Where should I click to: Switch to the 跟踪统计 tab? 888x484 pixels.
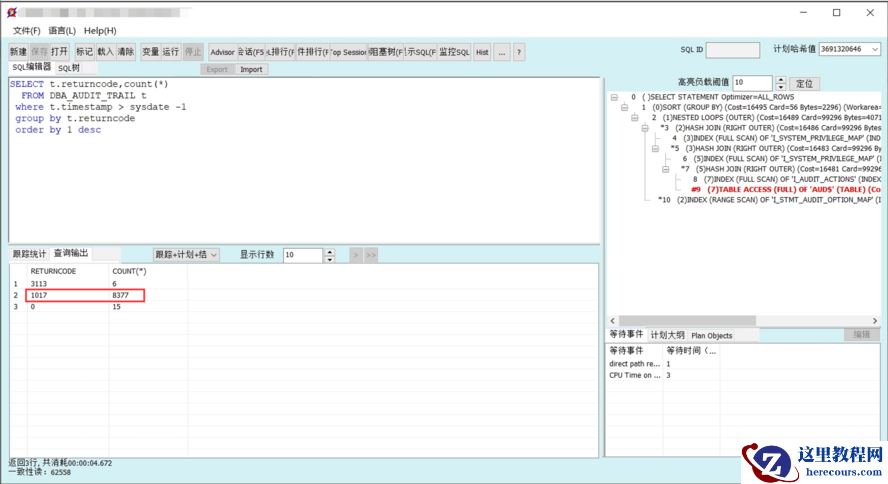point(29,254)
